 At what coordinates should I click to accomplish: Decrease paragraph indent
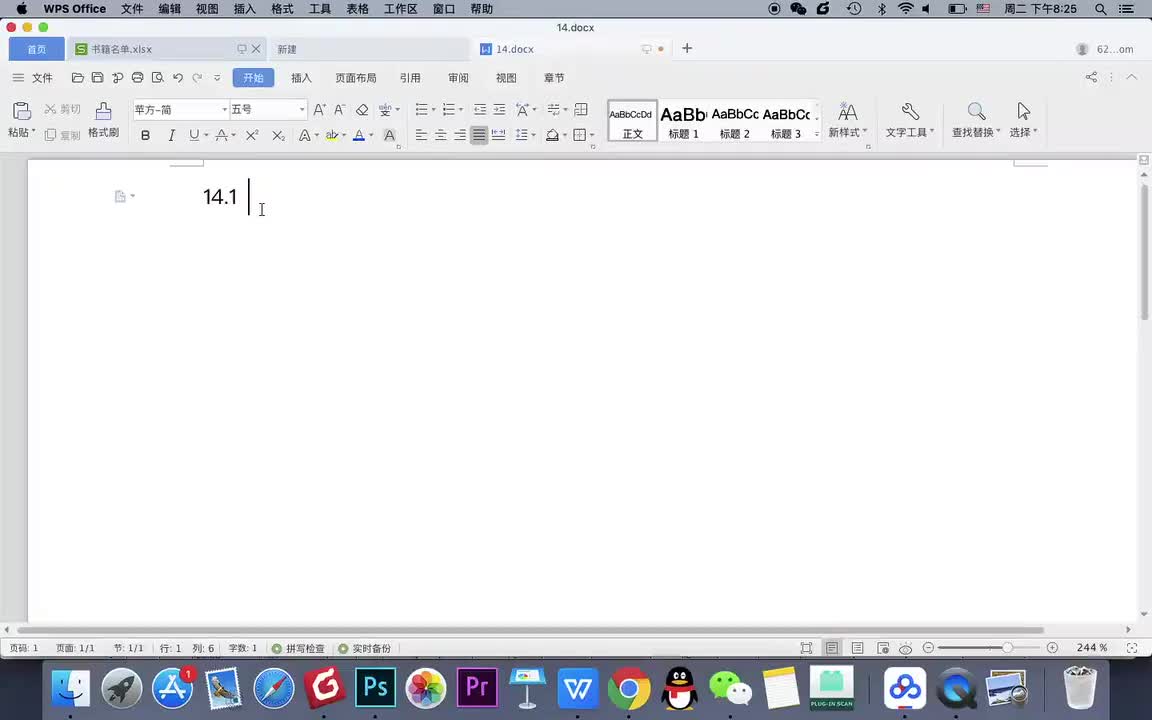480,109
